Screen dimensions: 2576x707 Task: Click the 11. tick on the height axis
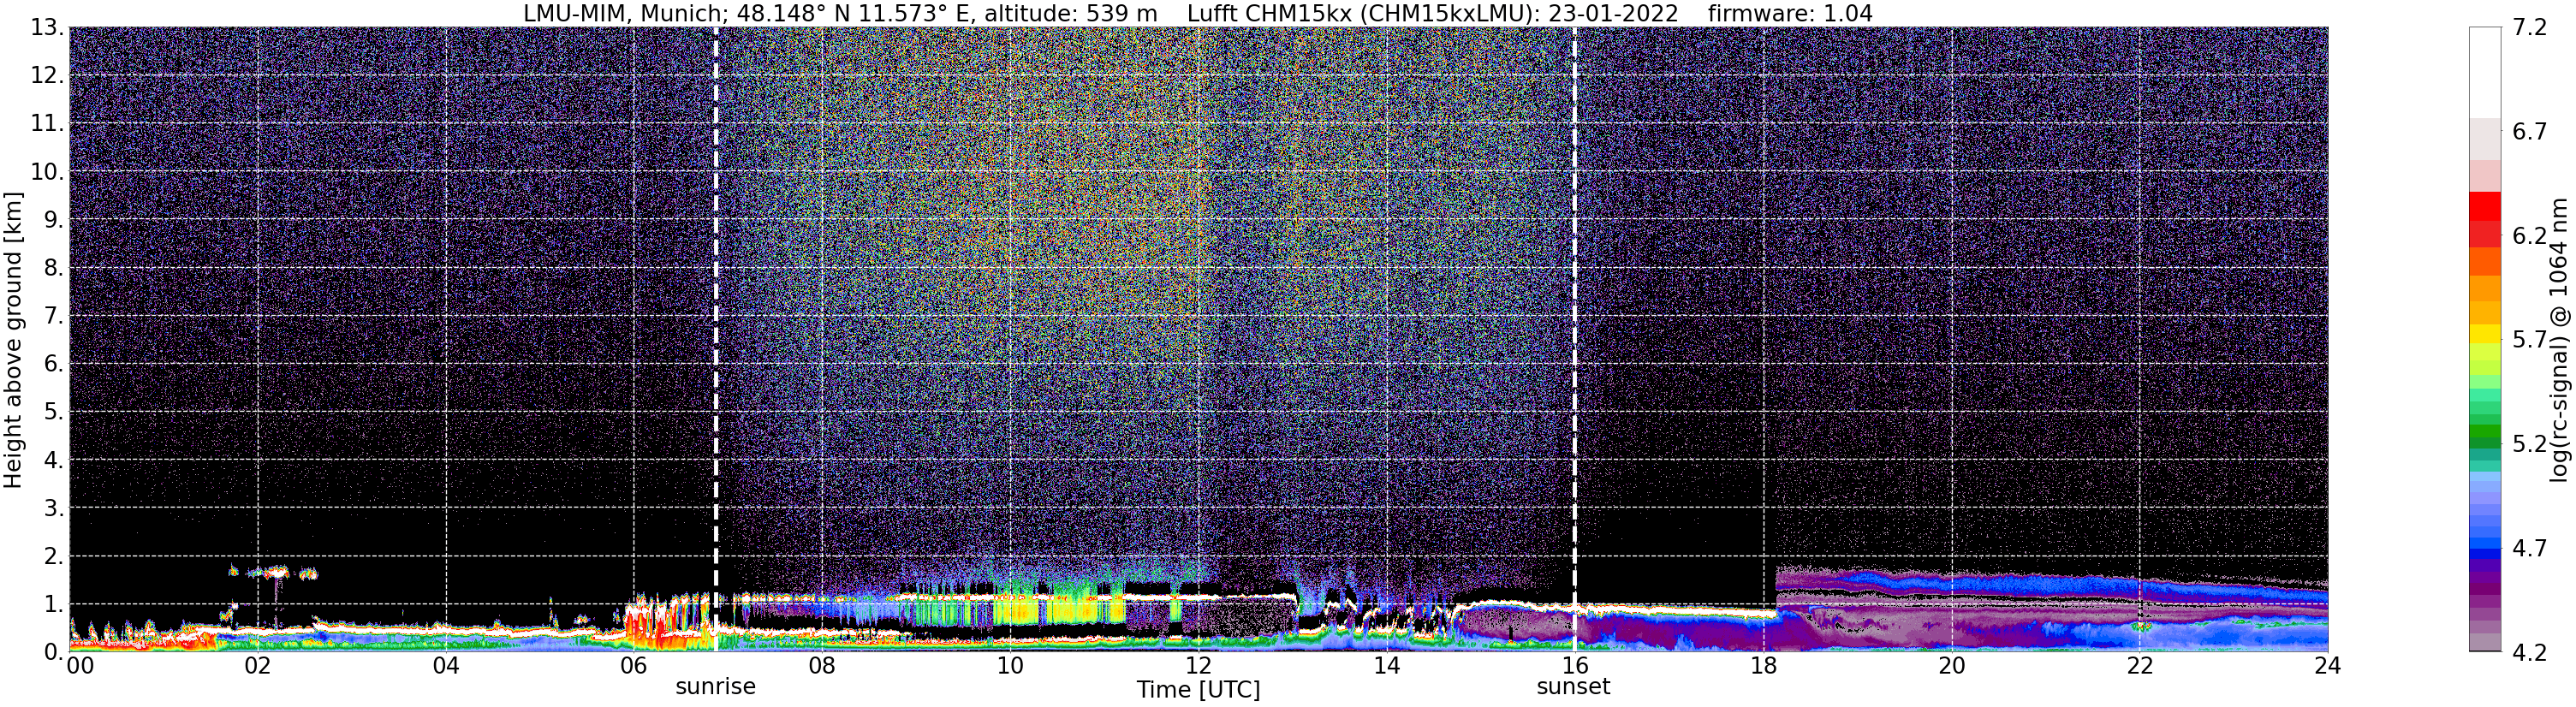click(x=47, y=123)
